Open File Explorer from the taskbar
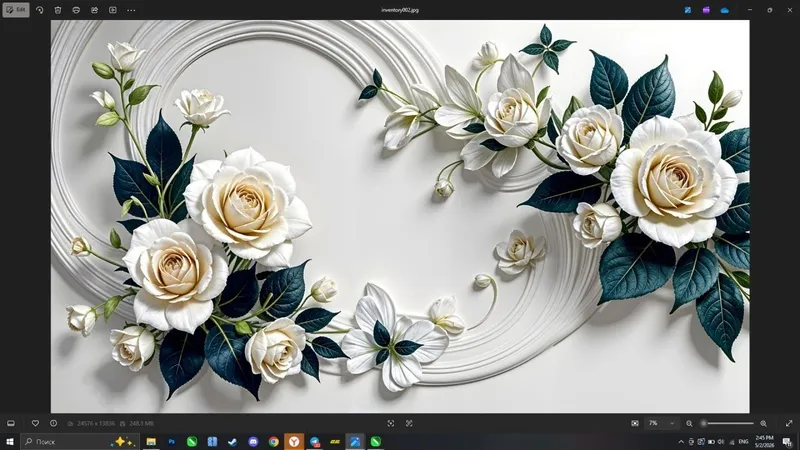Viewport: 800px width, 450px height. (x=151, y=442)
